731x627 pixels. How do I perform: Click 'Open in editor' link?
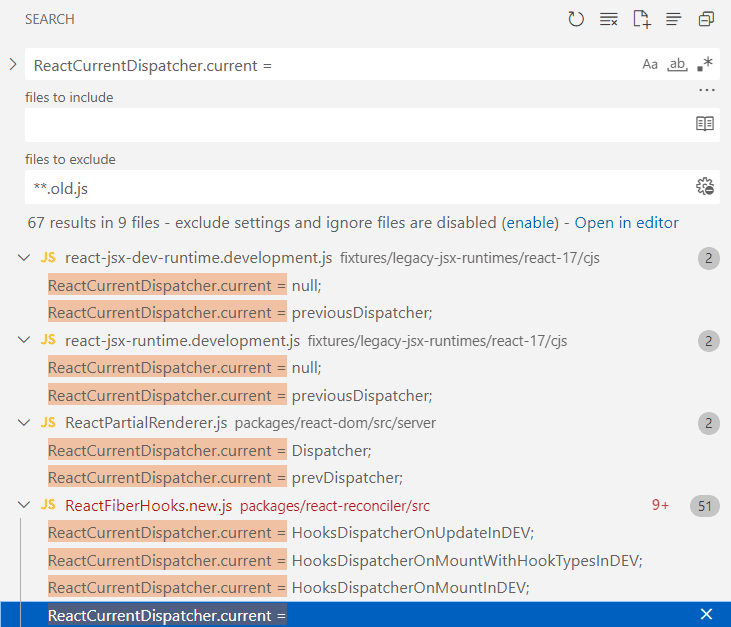tap(626, 223)
